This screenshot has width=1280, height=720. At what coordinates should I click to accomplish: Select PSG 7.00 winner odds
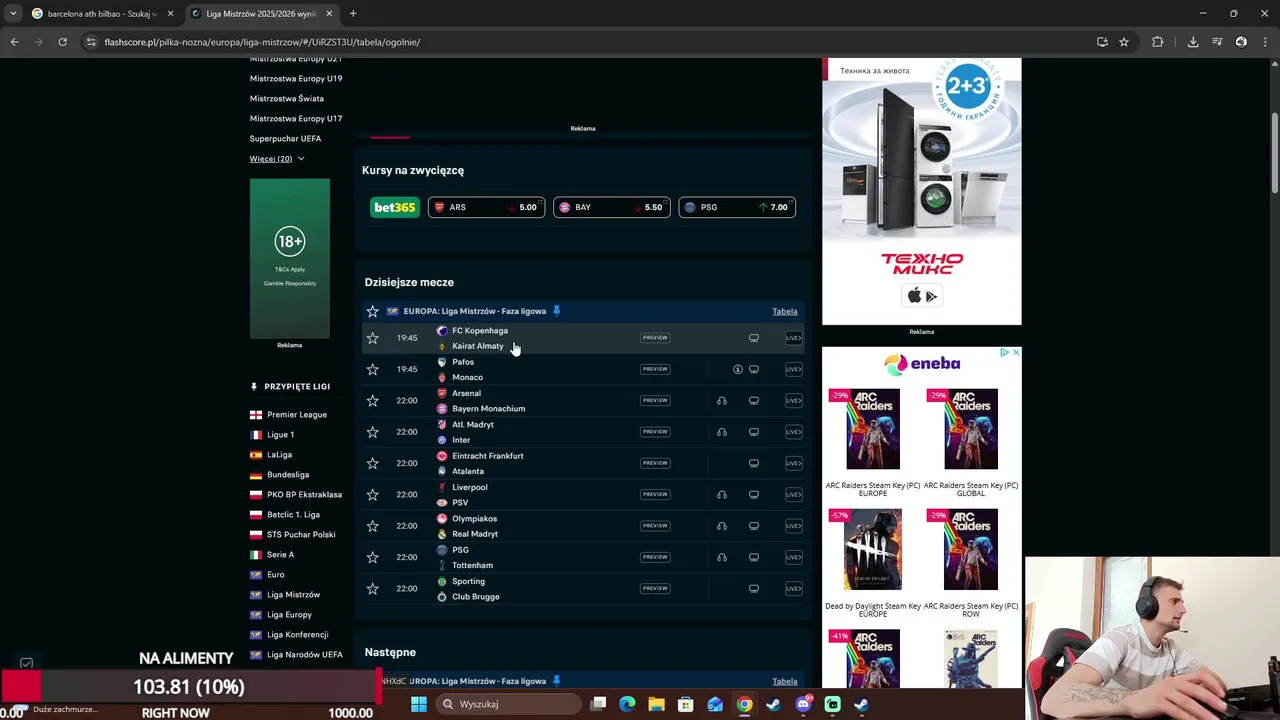(737, 207)
